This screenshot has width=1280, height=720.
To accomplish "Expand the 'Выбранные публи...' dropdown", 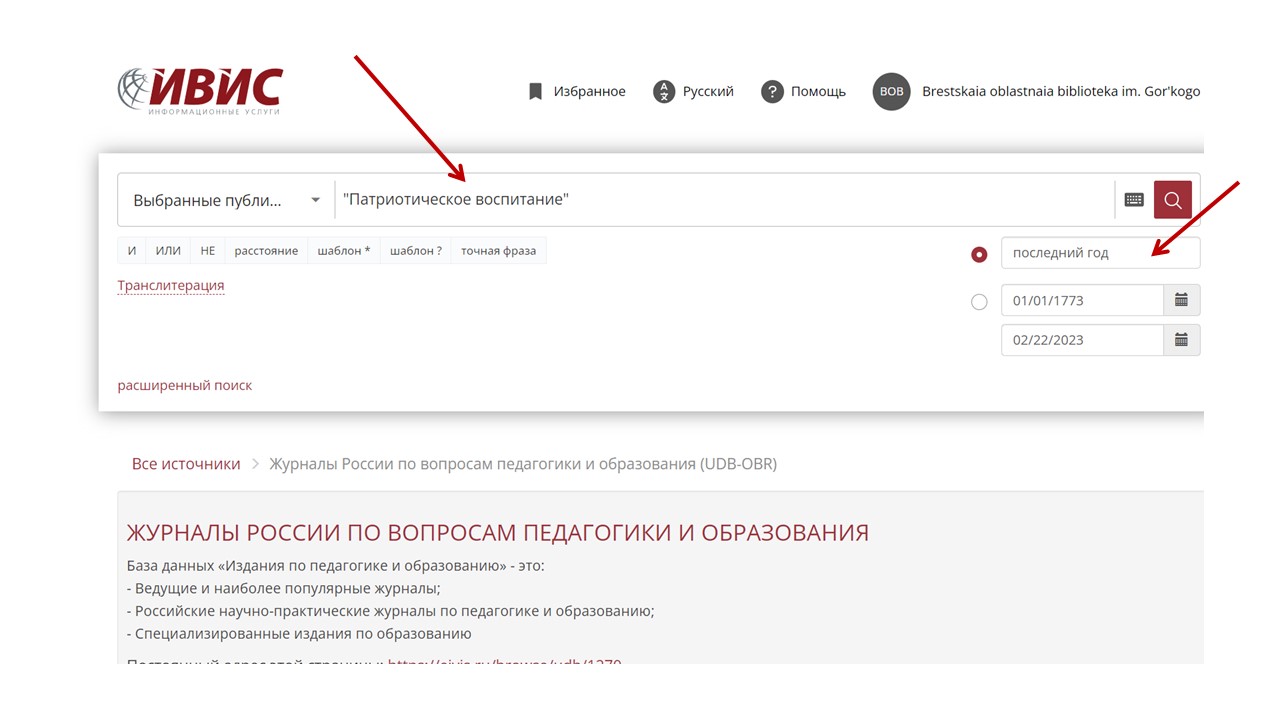I will [x=226, y=200].
